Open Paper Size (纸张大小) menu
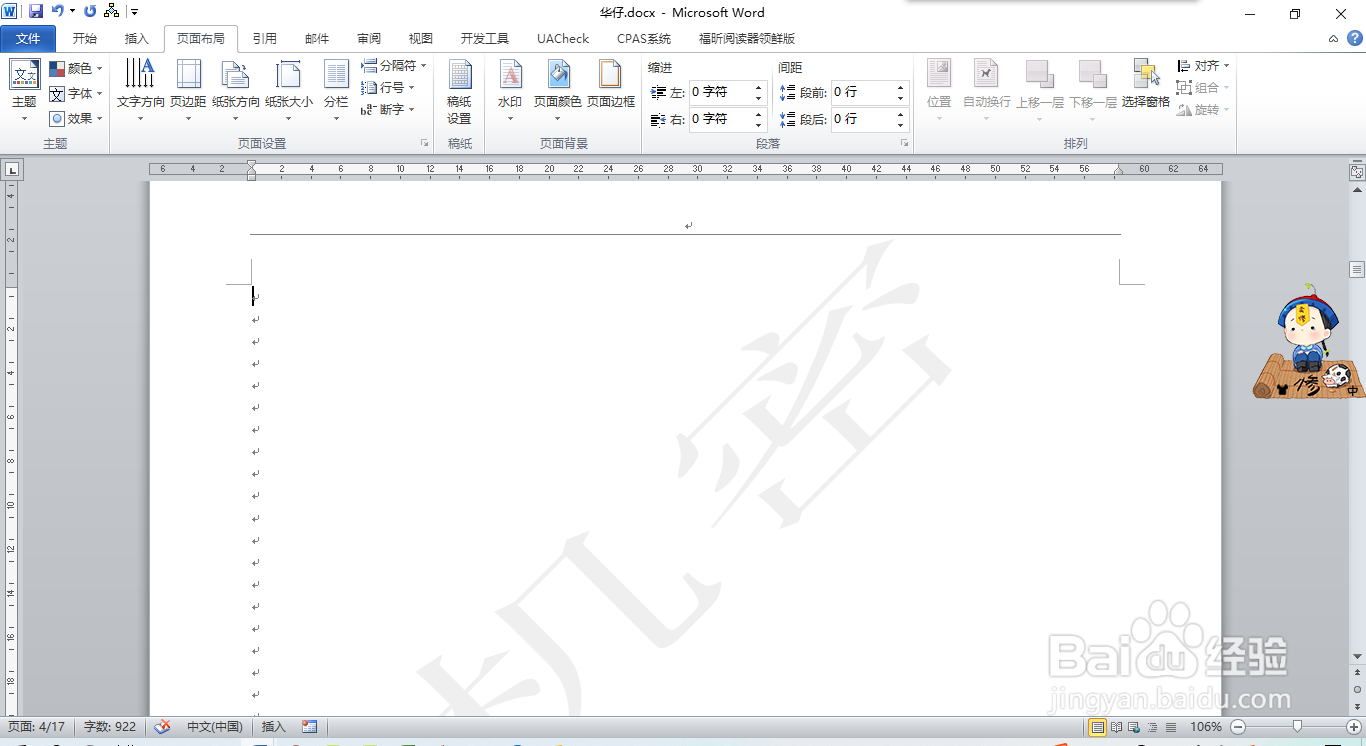The width and height of the screenshot is (1366, 746). (289, 90)
